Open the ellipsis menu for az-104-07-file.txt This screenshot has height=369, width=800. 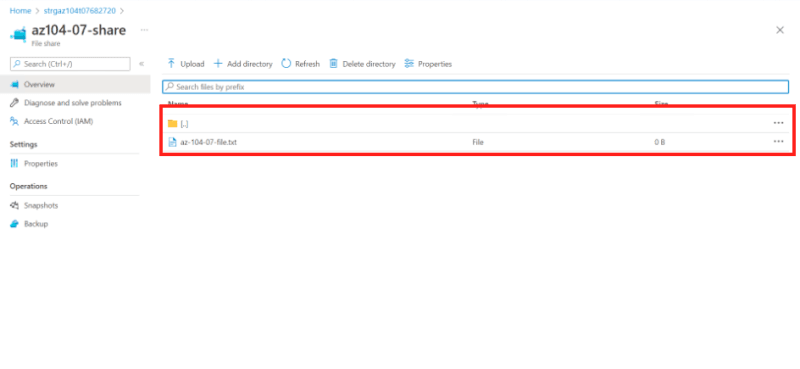pos(779,141)
